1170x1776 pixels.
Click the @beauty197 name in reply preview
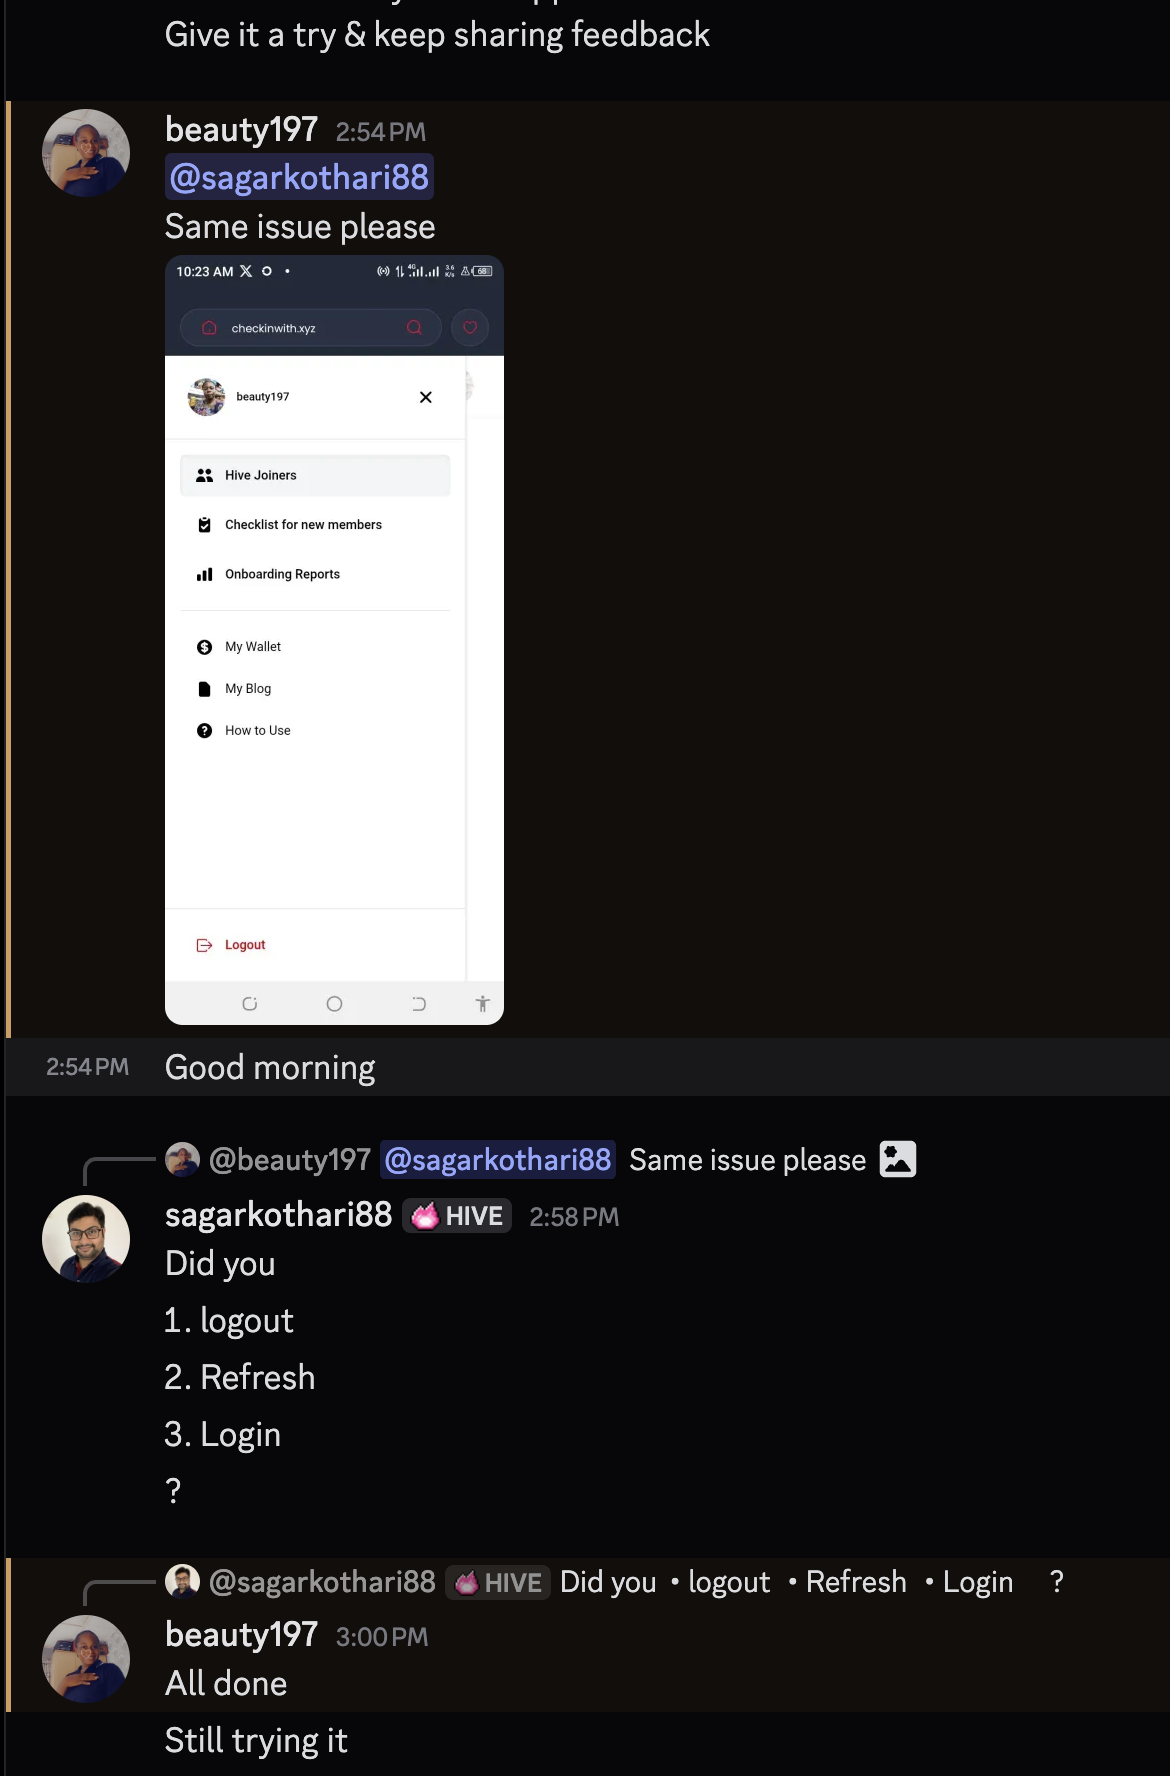point(290,1160)
